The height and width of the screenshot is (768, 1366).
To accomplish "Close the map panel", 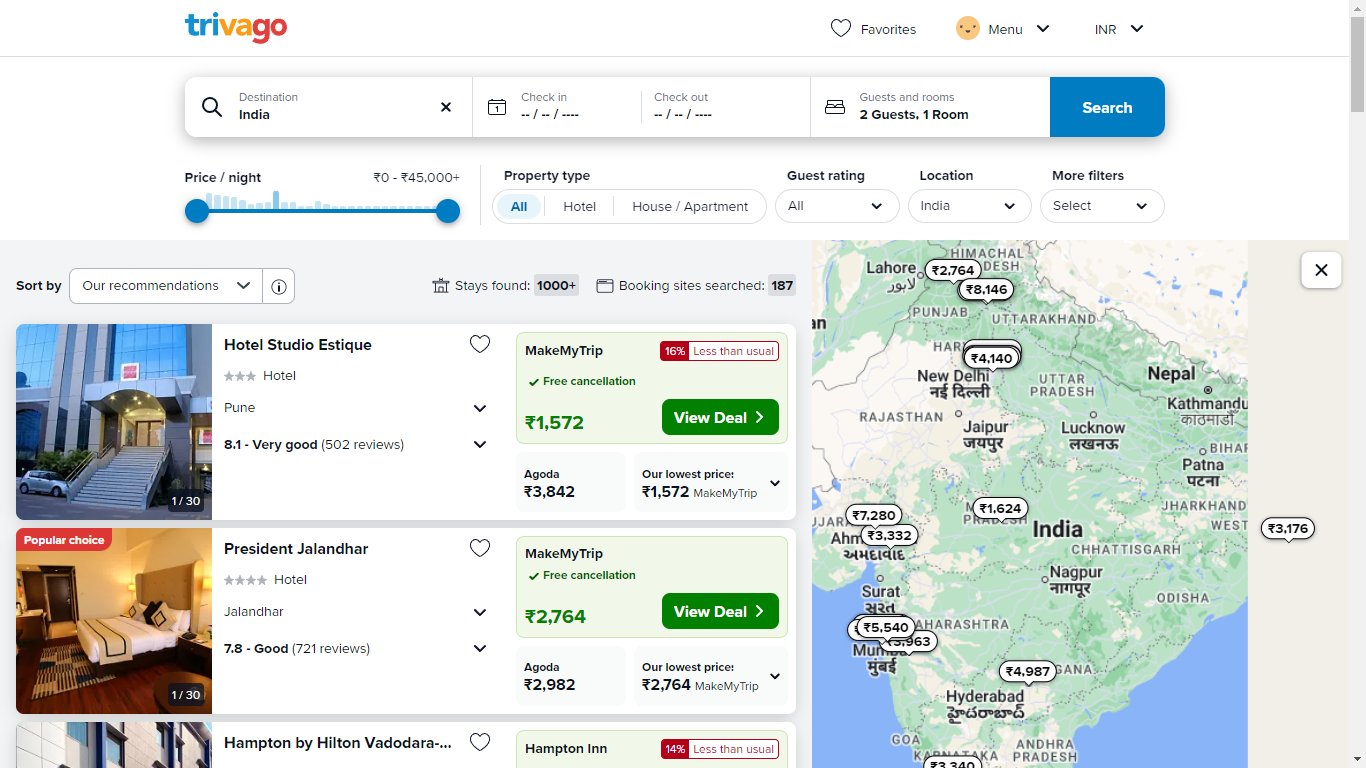I will 1321,270.
